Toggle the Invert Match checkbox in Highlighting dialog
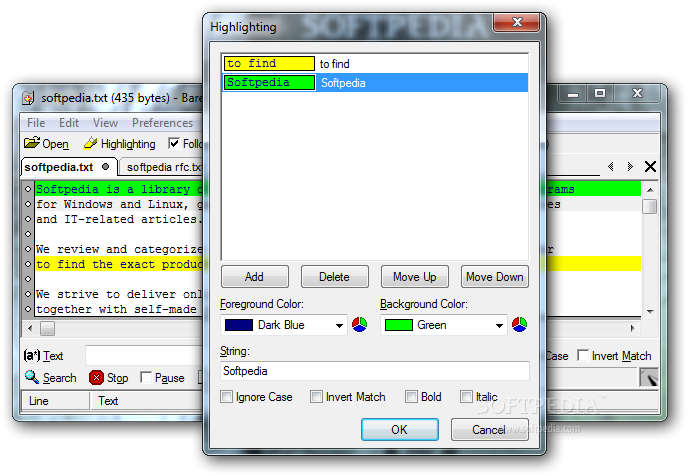The image size is (688, 476). click(x=316, y=397)
